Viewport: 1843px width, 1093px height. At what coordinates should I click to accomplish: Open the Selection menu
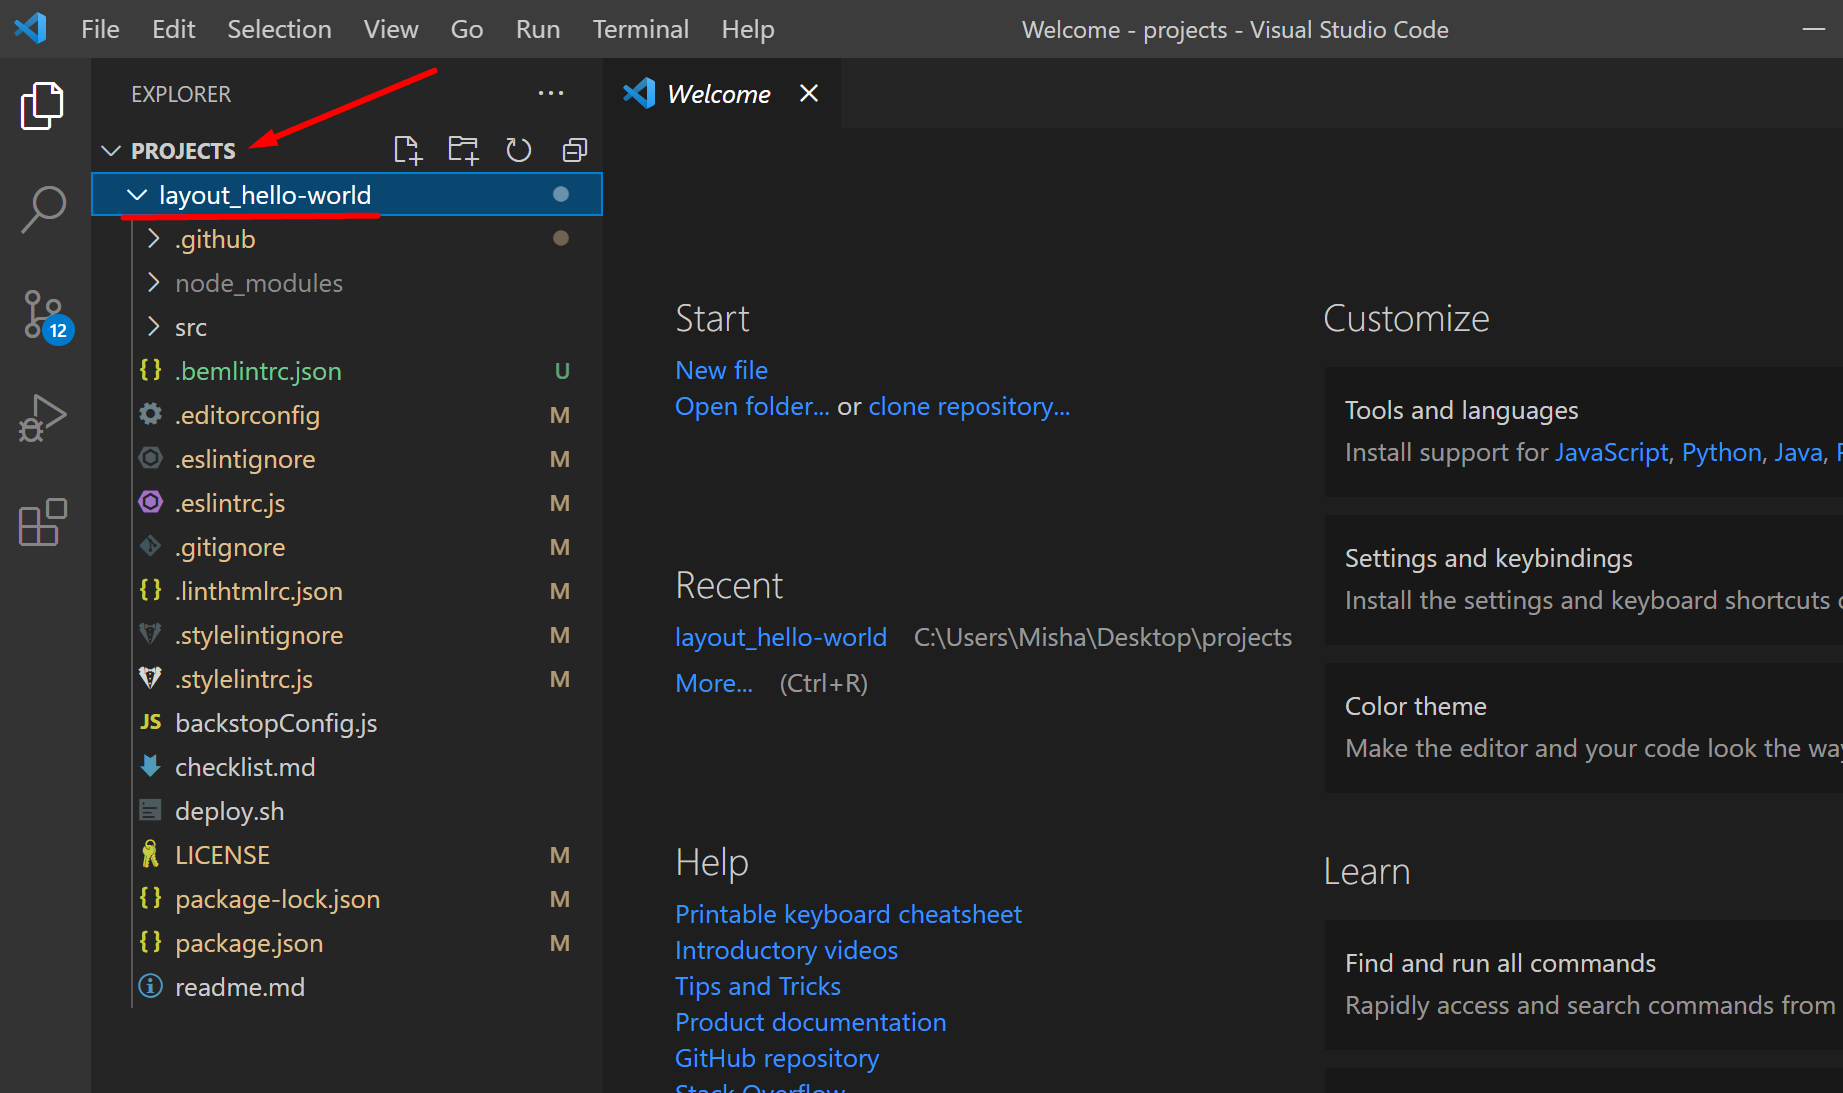[279, 29]
